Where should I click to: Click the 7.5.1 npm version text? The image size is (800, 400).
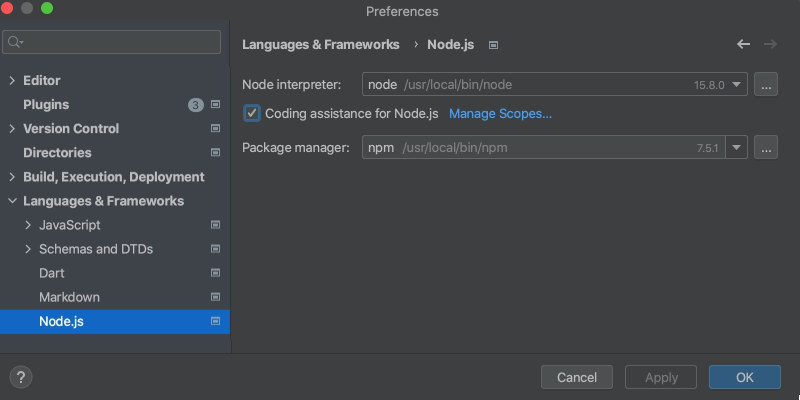coord(707,148)
